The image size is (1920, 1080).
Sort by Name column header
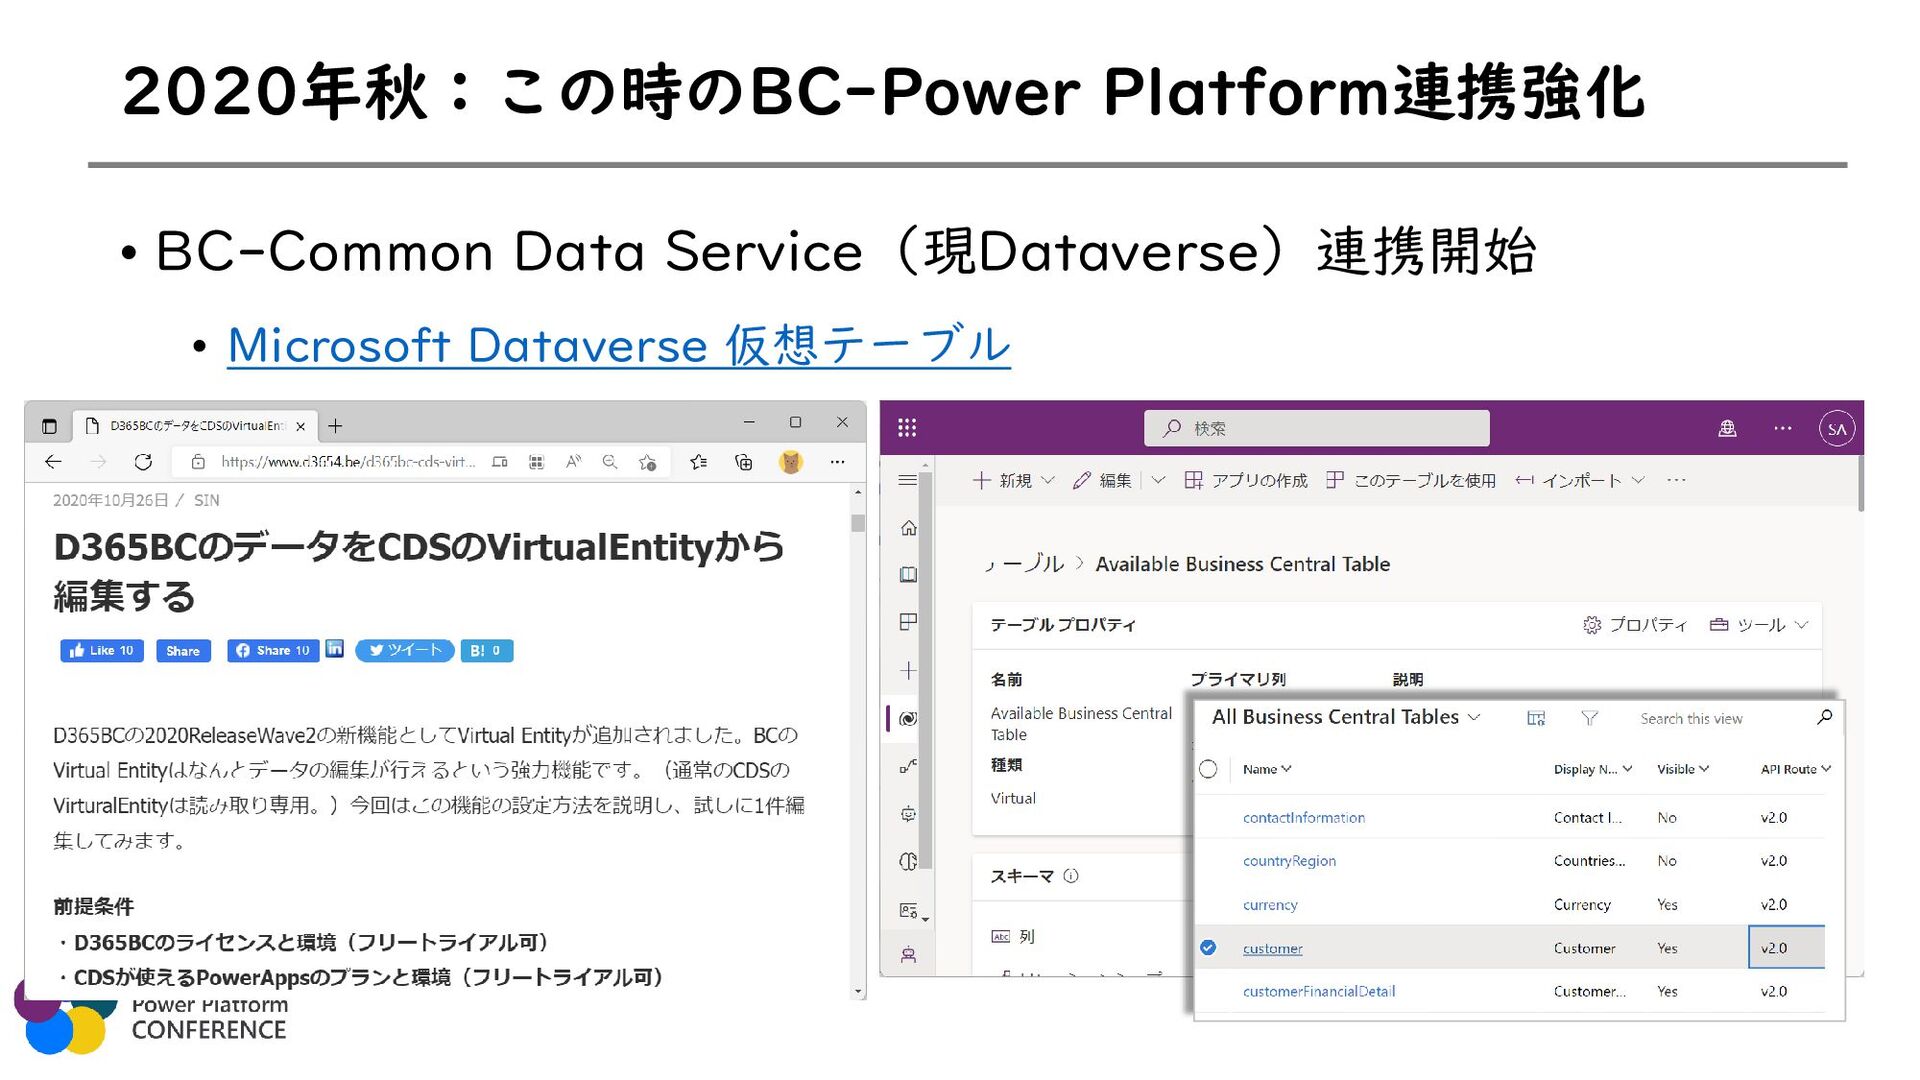pos(1267,769)
